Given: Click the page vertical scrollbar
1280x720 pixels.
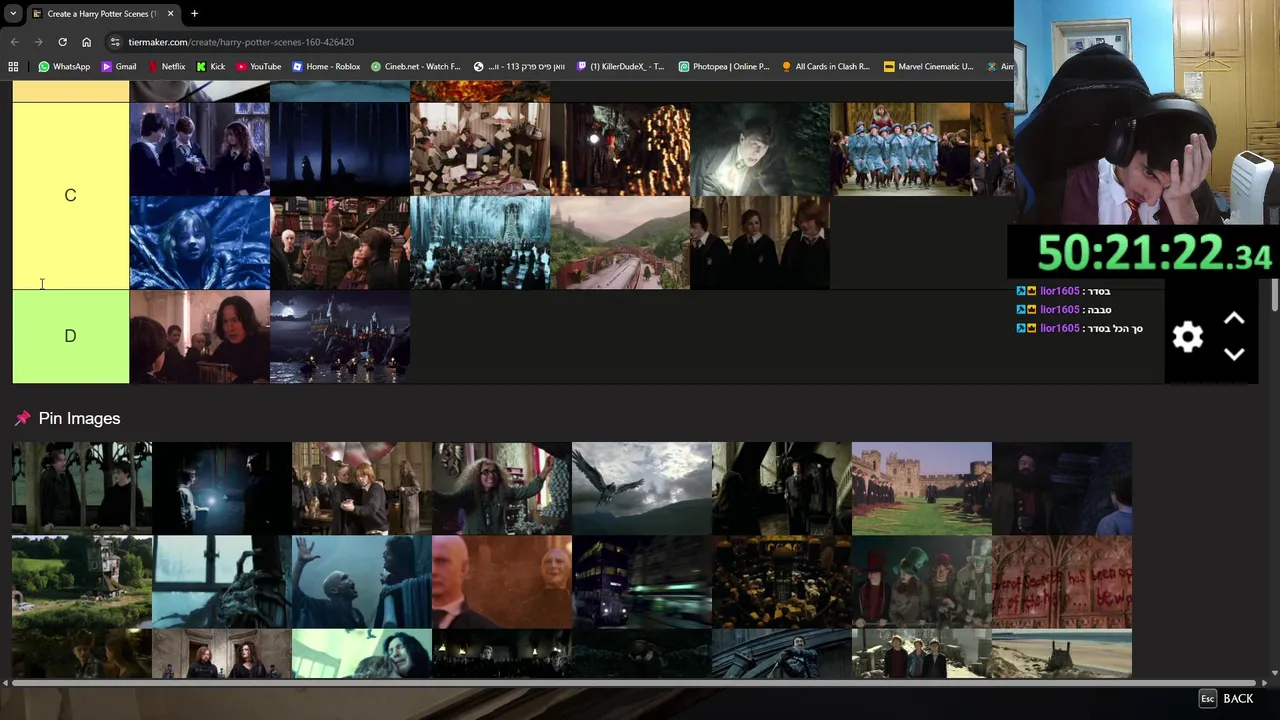Looking at the screenshot, I should pos(1274,296).
